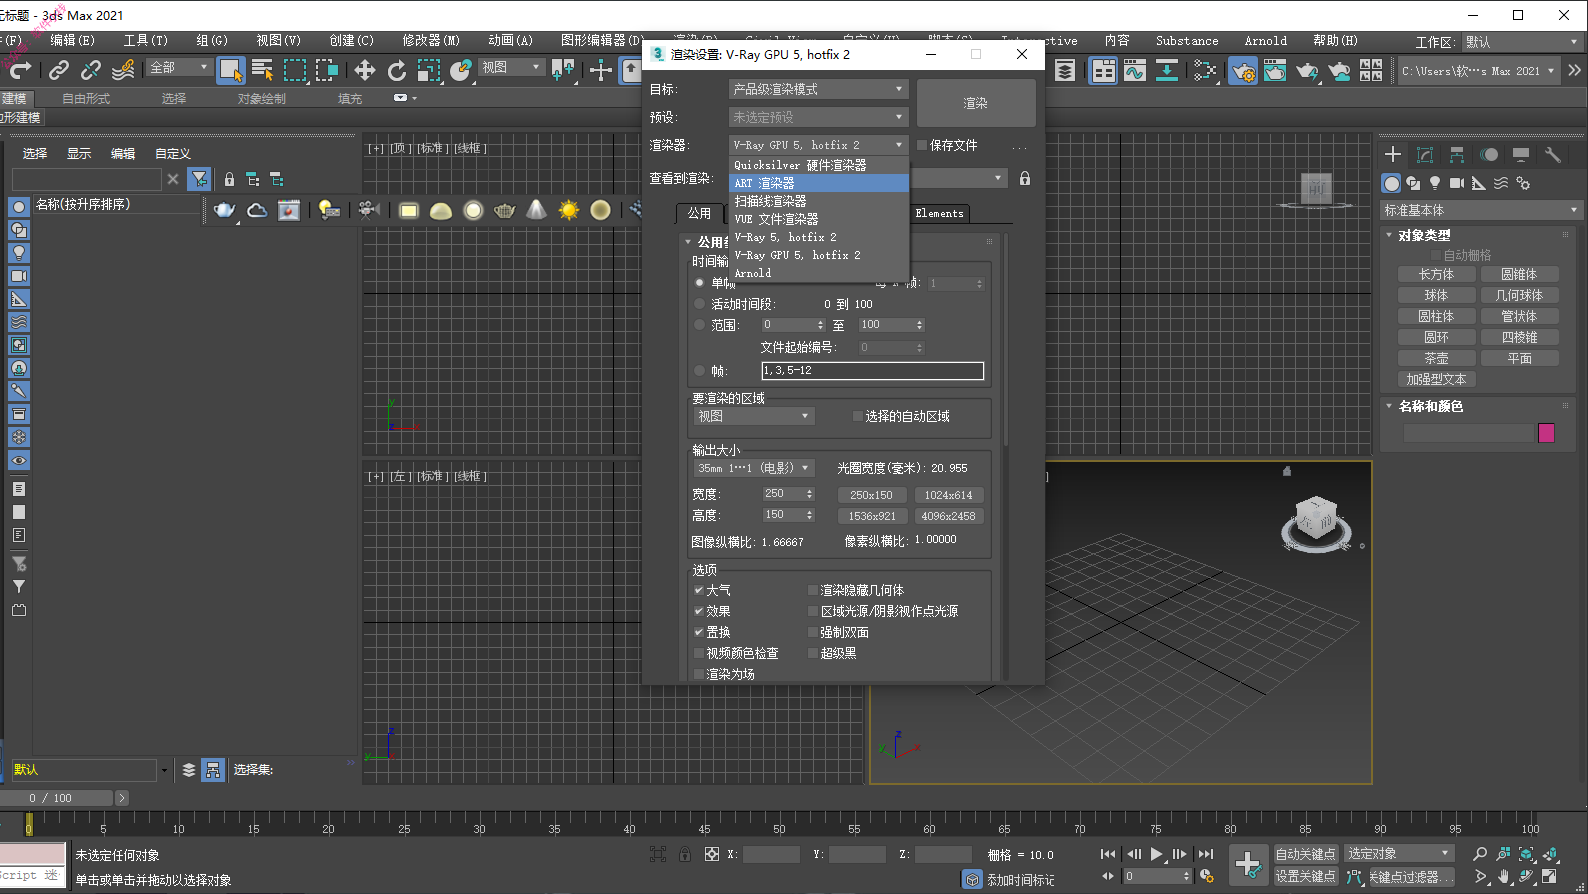Choose V-Ray 5, hotfix 2 (non-GPU) renderer
The image size is (1588, 894).
tap(818, 237)
